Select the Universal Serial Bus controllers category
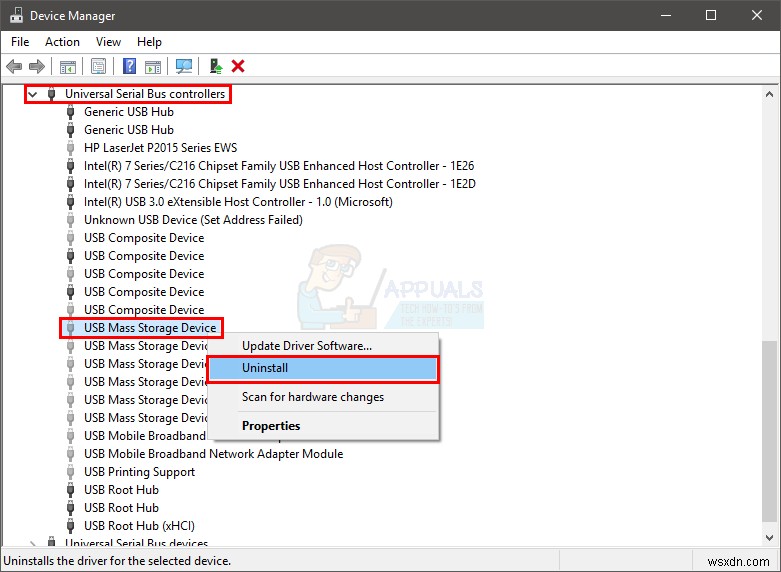Screen dimensions: 781x572 point(145,94)
